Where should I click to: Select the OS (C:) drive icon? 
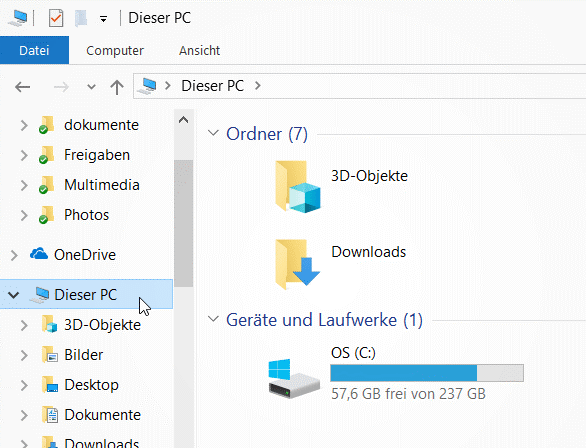(294, 378)
